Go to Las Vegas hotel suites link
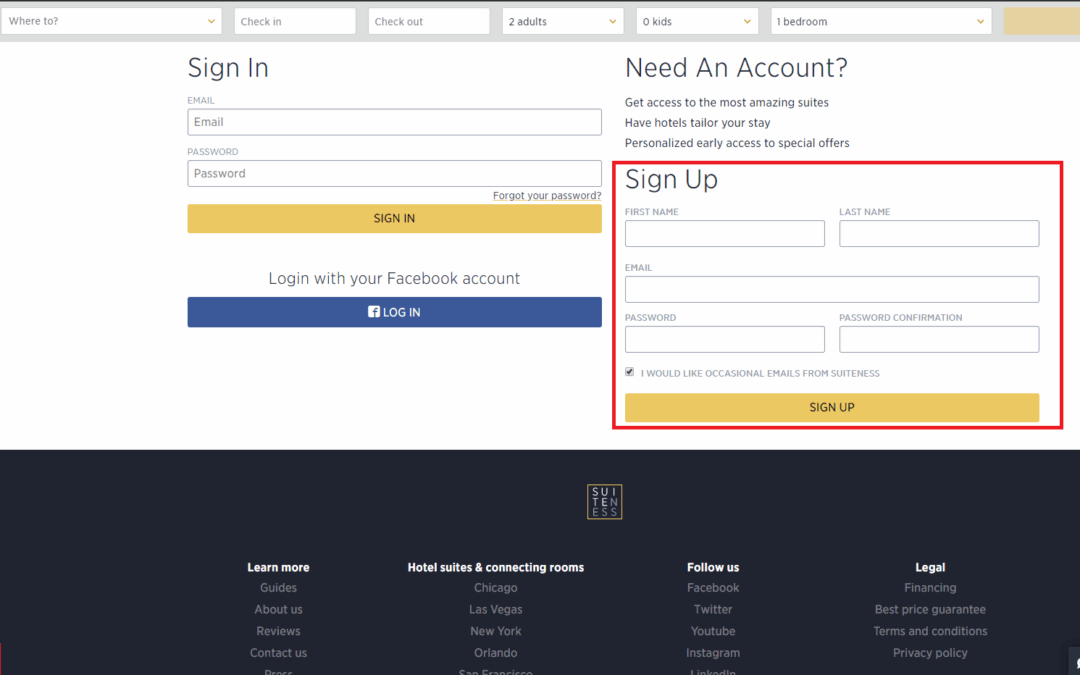Screen dimensions: 1080x675 (496, 609)
